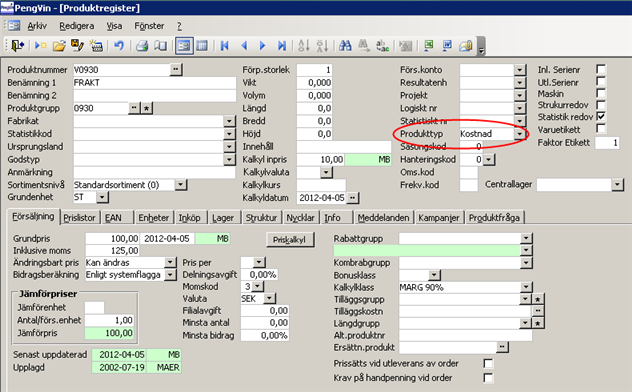Click the find next binoculars icon

click(364, 46)
